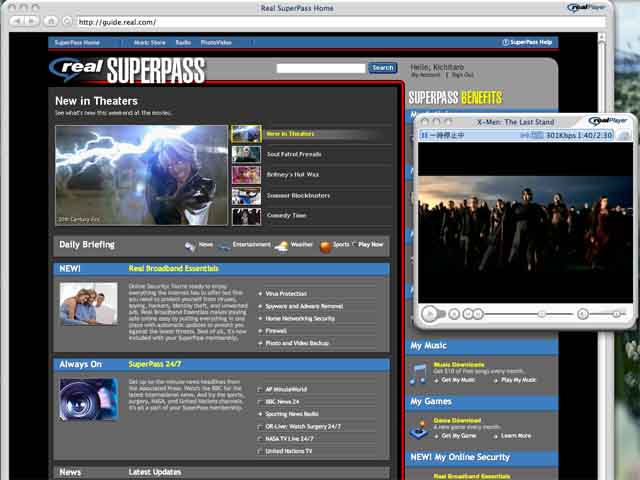Open the Photo/Video nav item

point(216,42)
